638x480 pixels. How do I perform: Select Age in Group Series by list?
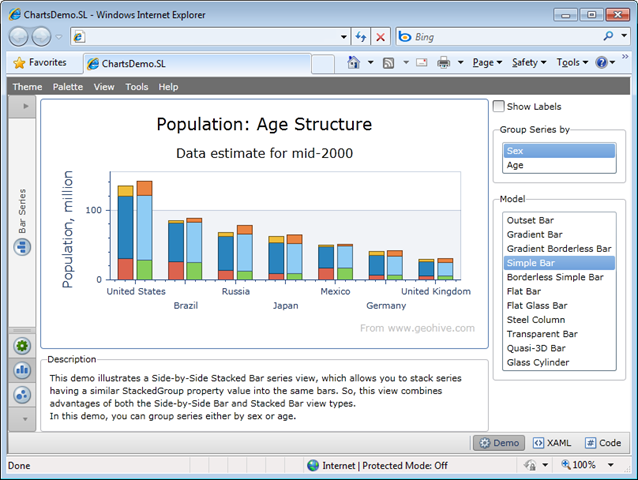click(x=559, y=165)
